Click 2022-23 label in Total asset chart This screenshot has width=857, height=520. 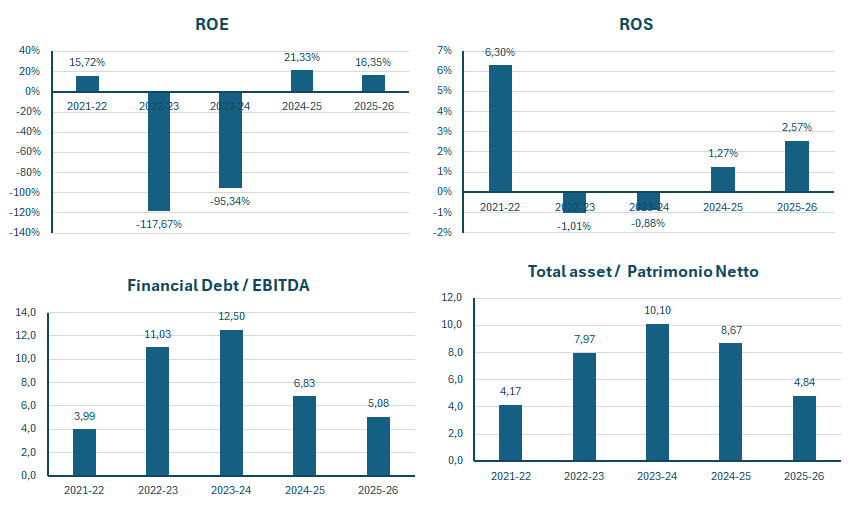pyautogui.click(x=584, y=476)
